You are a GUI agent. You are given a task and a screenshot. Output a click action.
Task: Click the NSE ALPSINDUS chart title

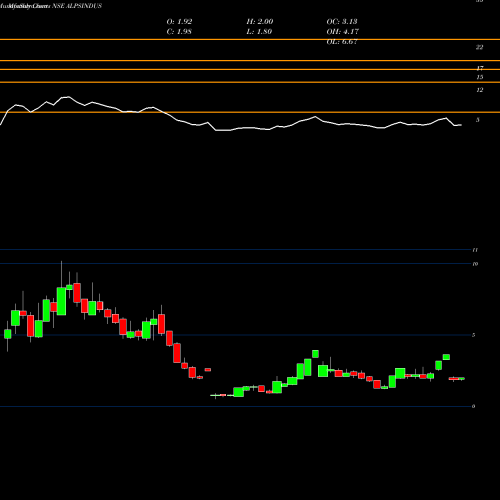pos(77,6)
